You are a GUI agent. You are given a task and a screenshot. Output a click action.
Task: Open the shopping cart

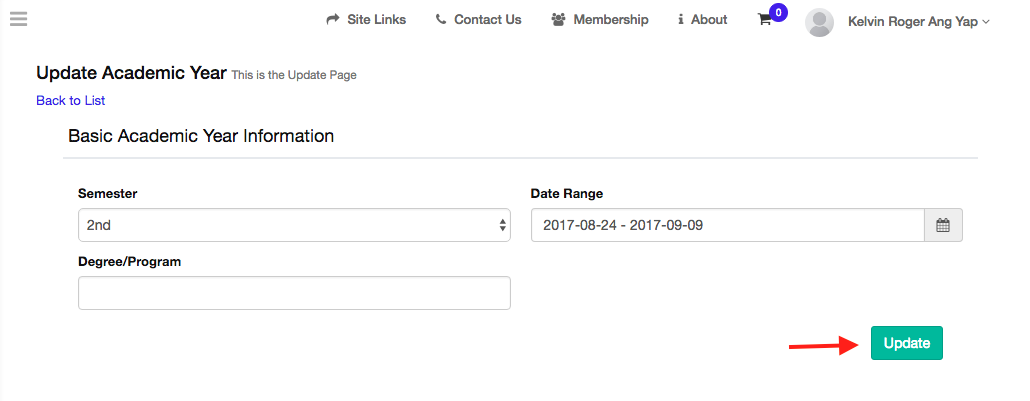[x=765, y=21]
